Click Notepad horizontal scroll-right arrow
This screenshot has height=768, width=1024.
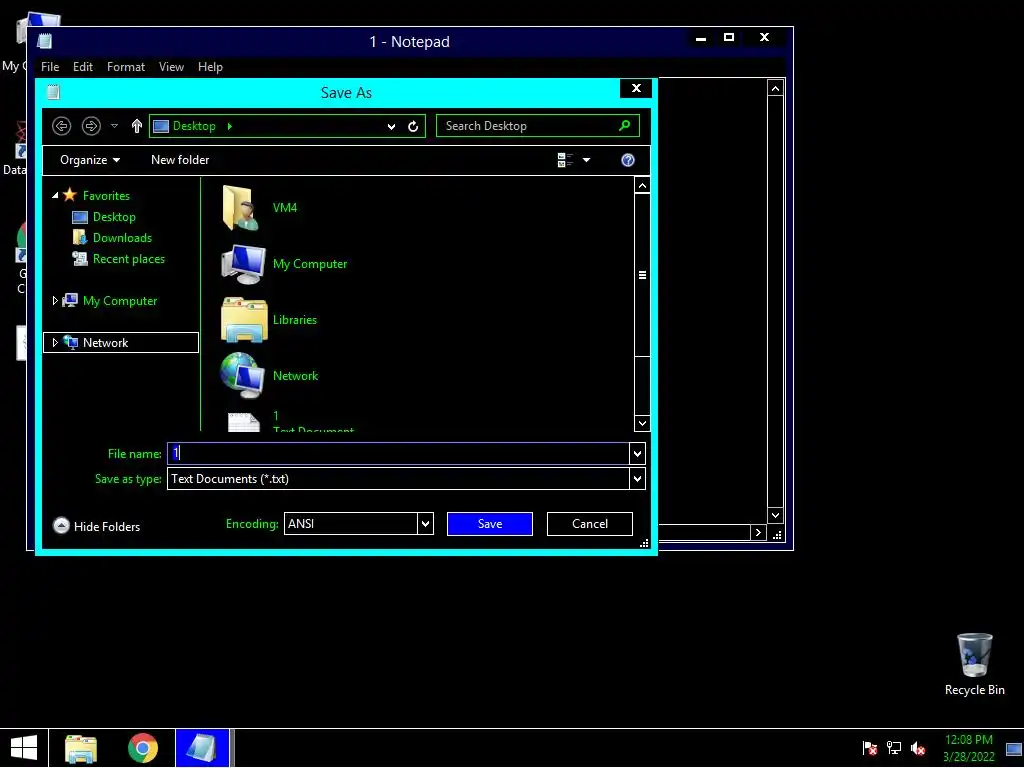click(758, 533)
